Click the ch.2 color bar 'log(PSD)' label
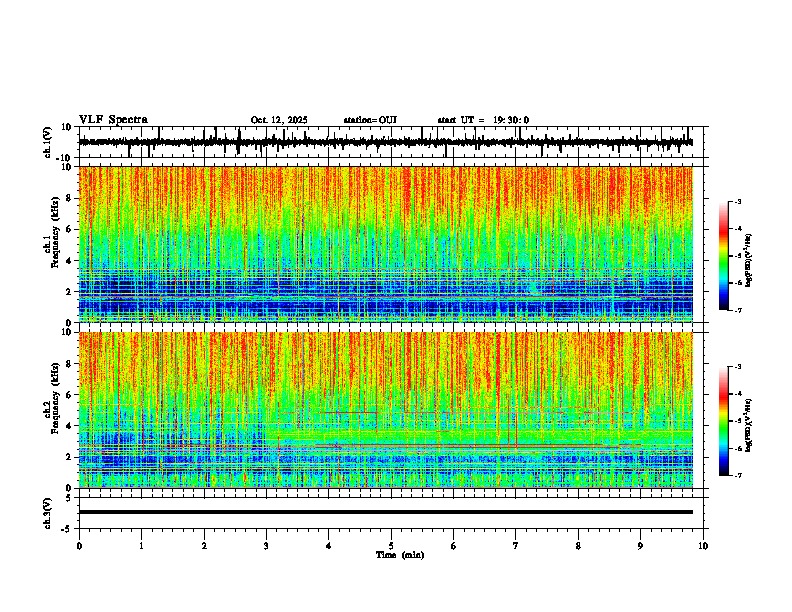Screen dimensions: 792x612 748,425
